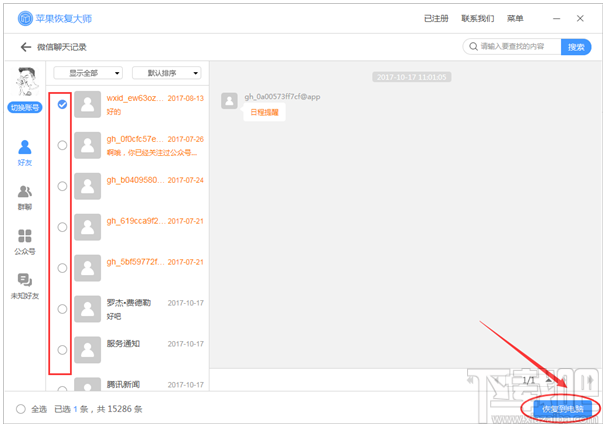The height and width of the screenshot is (429, 607).
Task: Open the 腾讯新闻 conversation row
Action: (x=128, y=385)
